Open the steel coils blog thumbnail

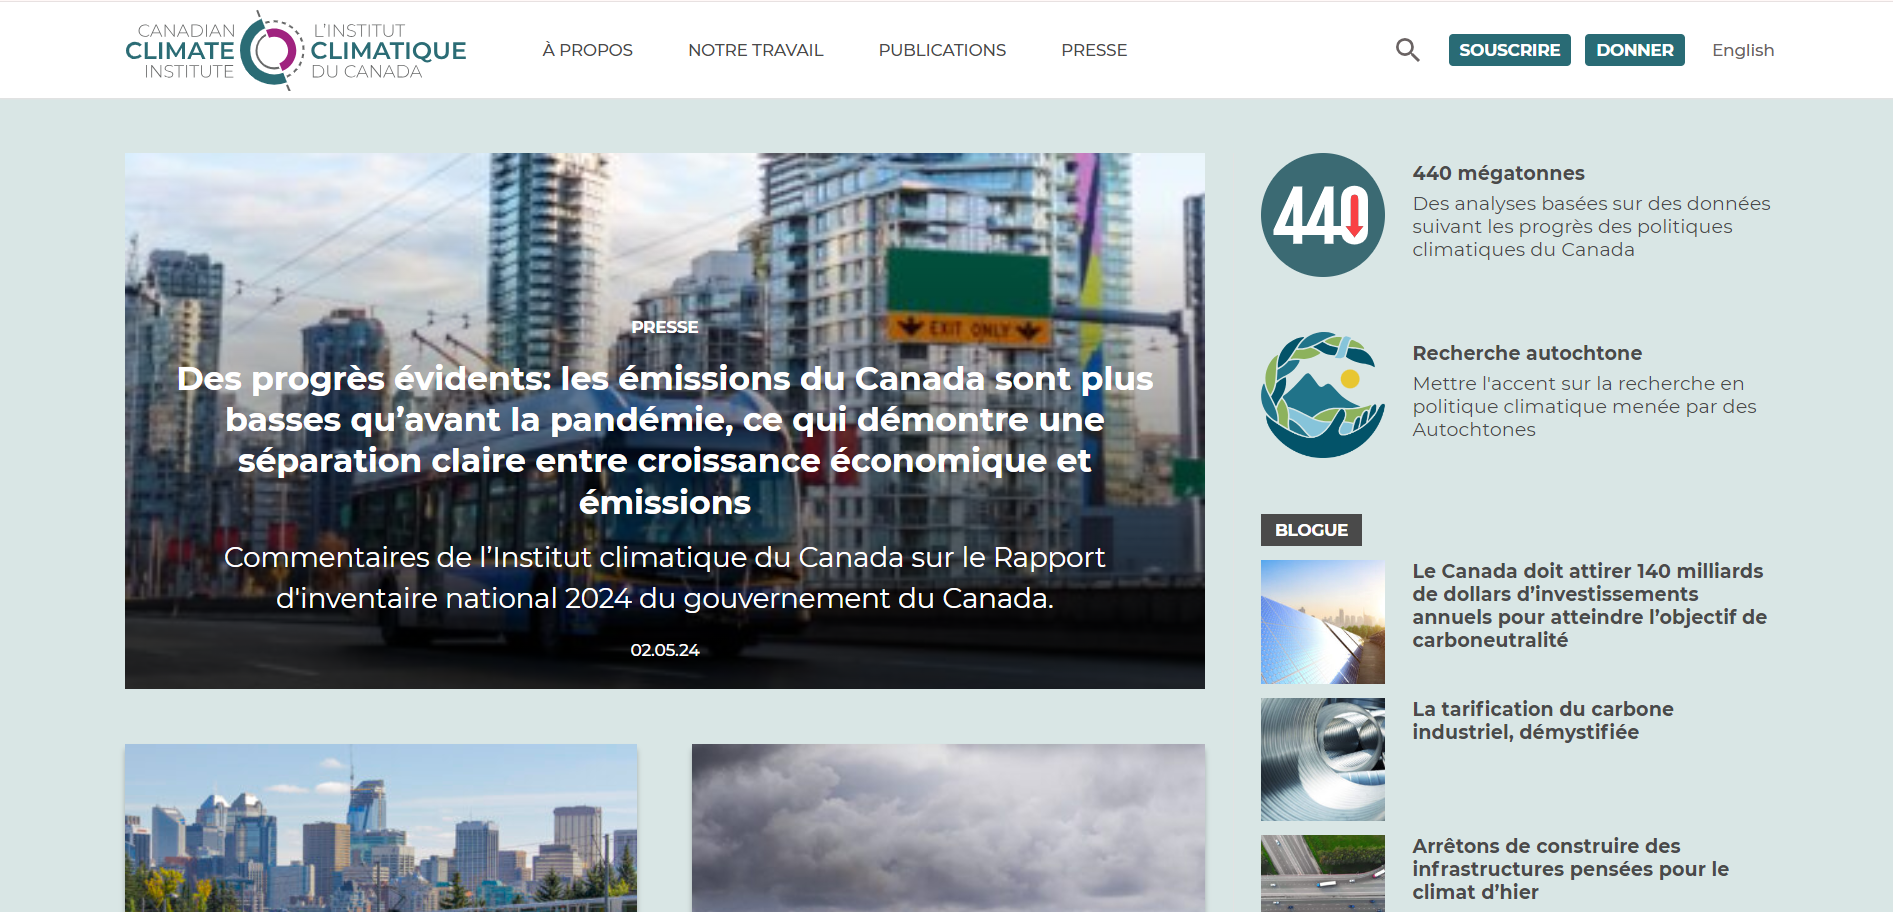pyautogui.click(x=1322, y=759)
